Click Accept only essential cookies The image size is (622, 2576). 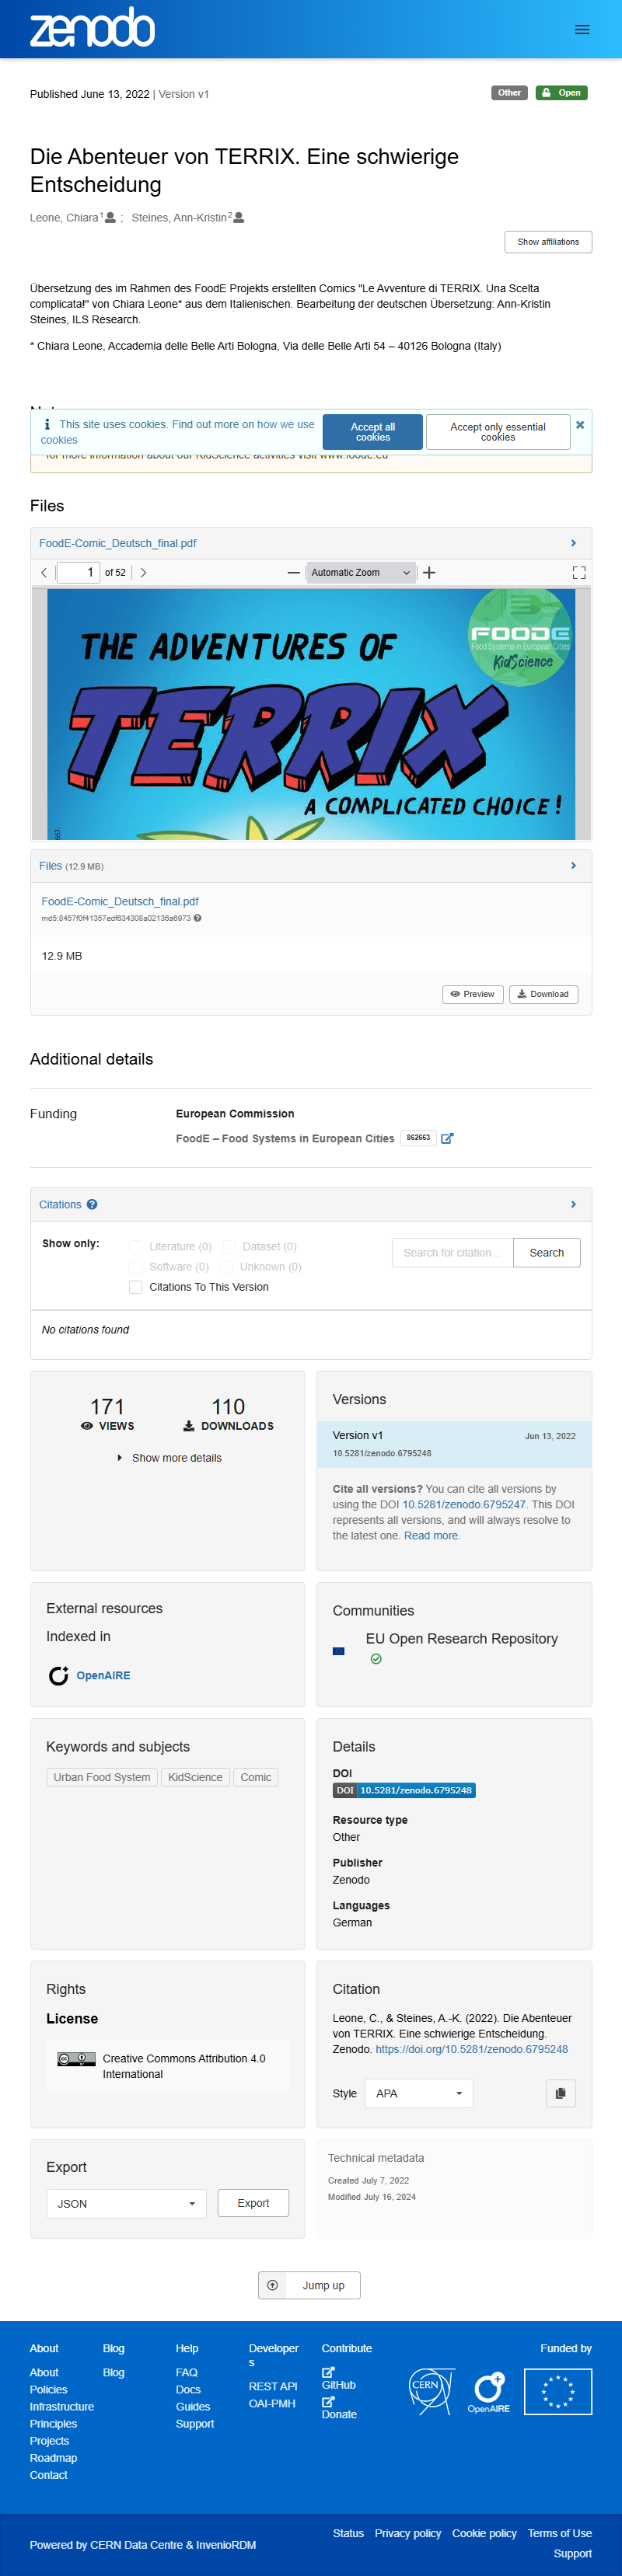tap(498, 432)
